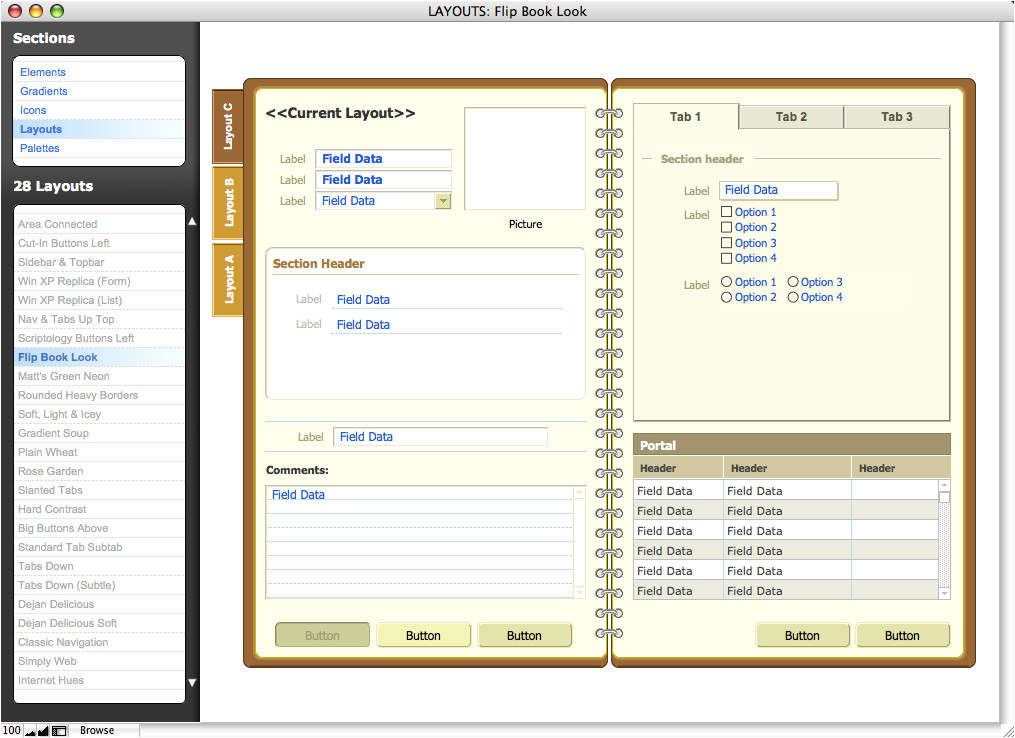Click the portal scrollbar thumb
1015x738 pixels.
tap(944, 497)
